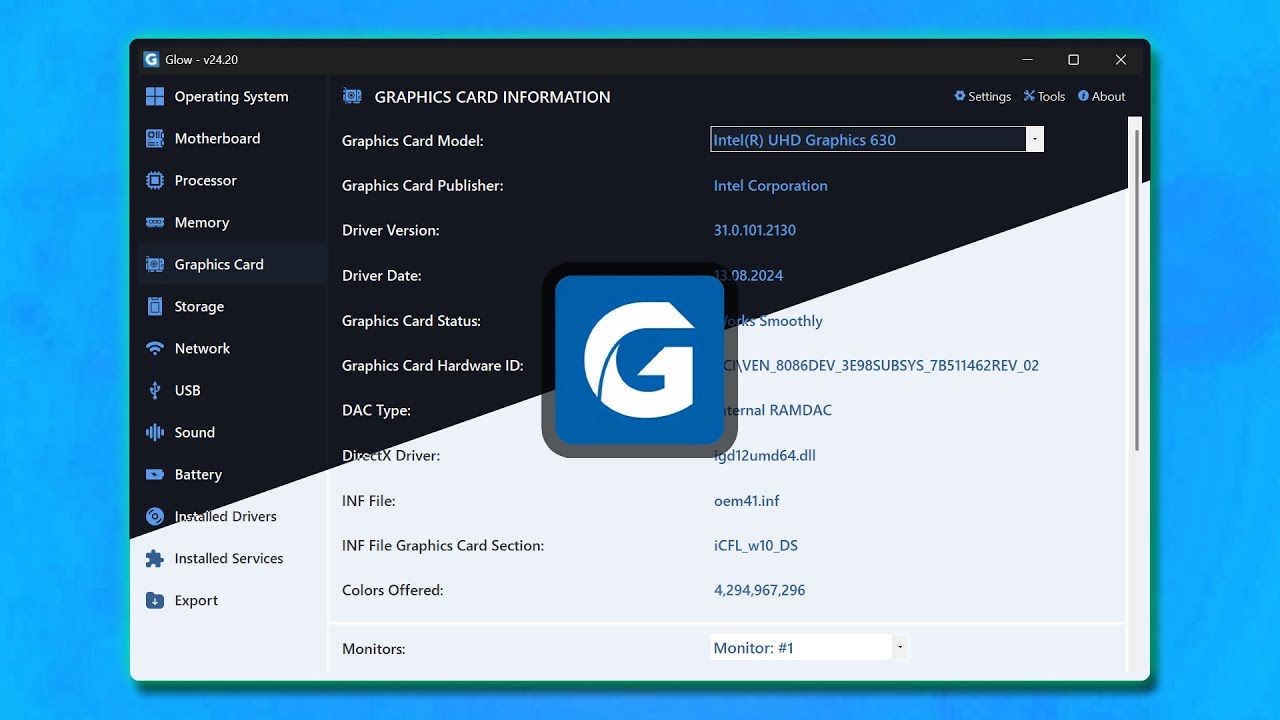Image resolution: width=1280 pixels, height=720 pixels.
Task: Click the Sound waveform icon
Action: point(155,432)
